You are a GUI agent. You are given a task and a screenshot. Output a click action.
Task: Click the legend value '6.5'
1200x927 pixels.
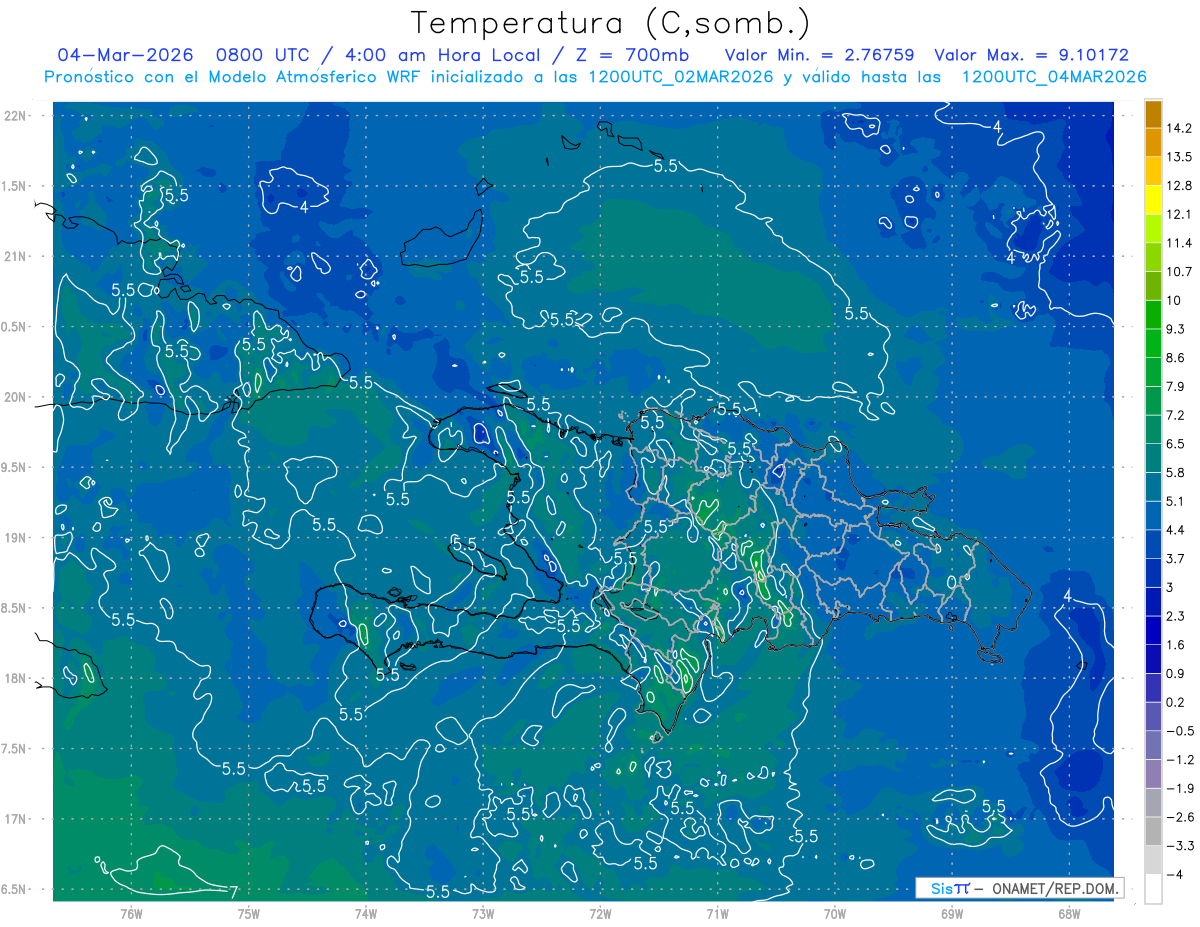(x=1177, y=444)
